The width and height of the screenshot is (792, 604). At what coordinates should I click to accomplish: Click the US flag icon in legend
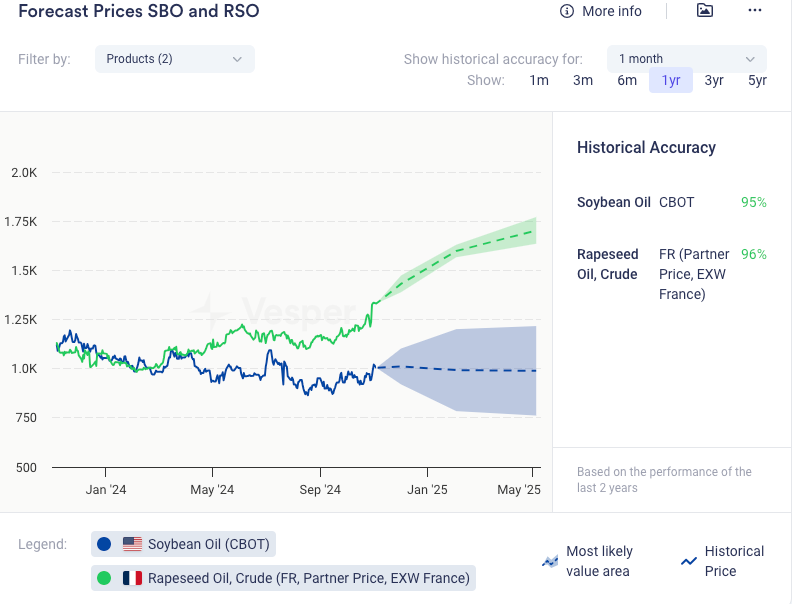click(x=132, y=545)
